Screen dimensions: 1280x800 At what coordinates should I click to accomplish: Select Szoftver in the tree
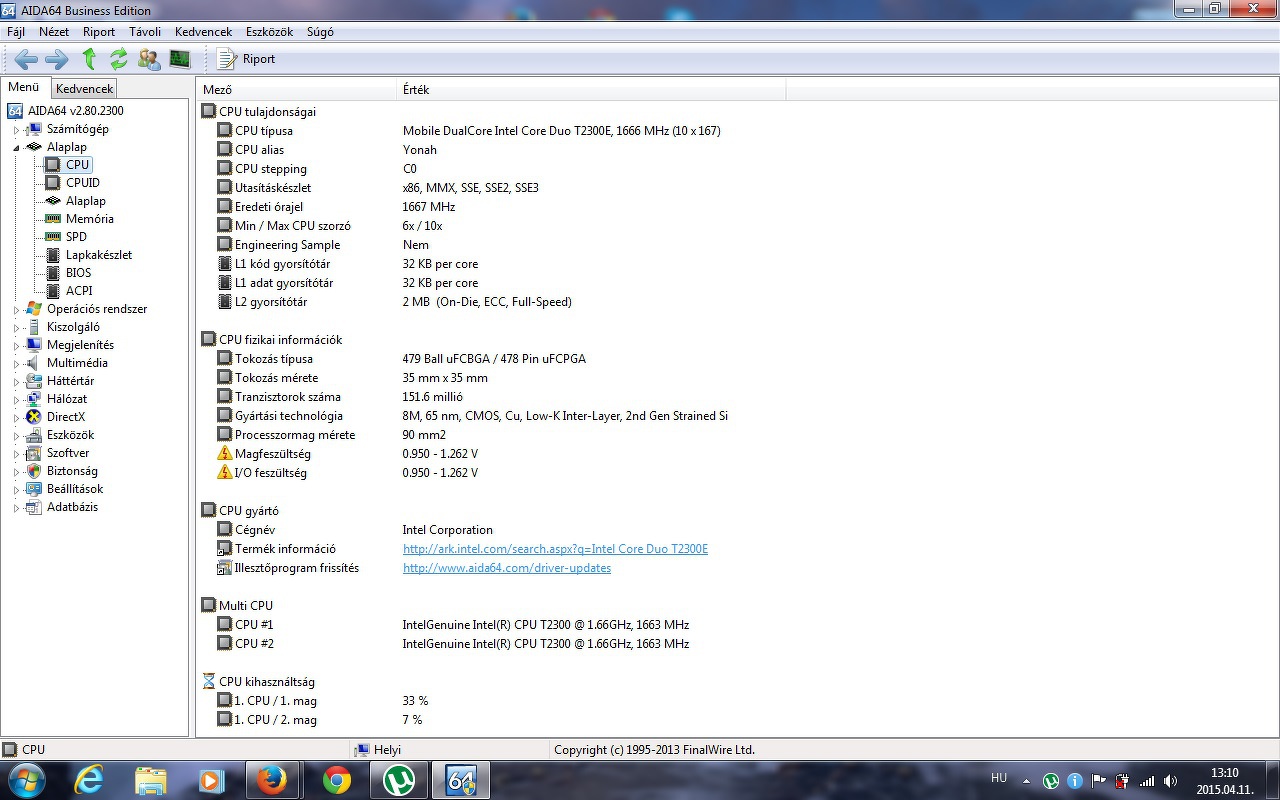point(68,453)
